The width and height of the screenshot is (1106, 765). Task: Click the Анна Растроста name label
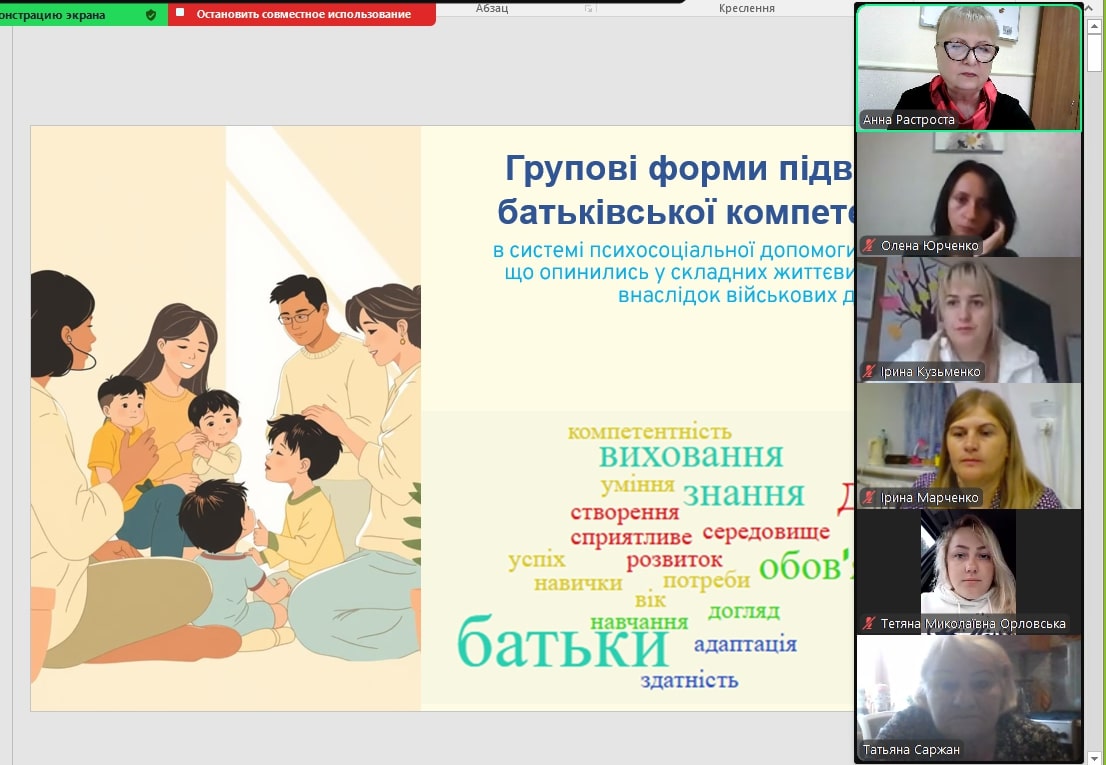(x=908, y=120)
